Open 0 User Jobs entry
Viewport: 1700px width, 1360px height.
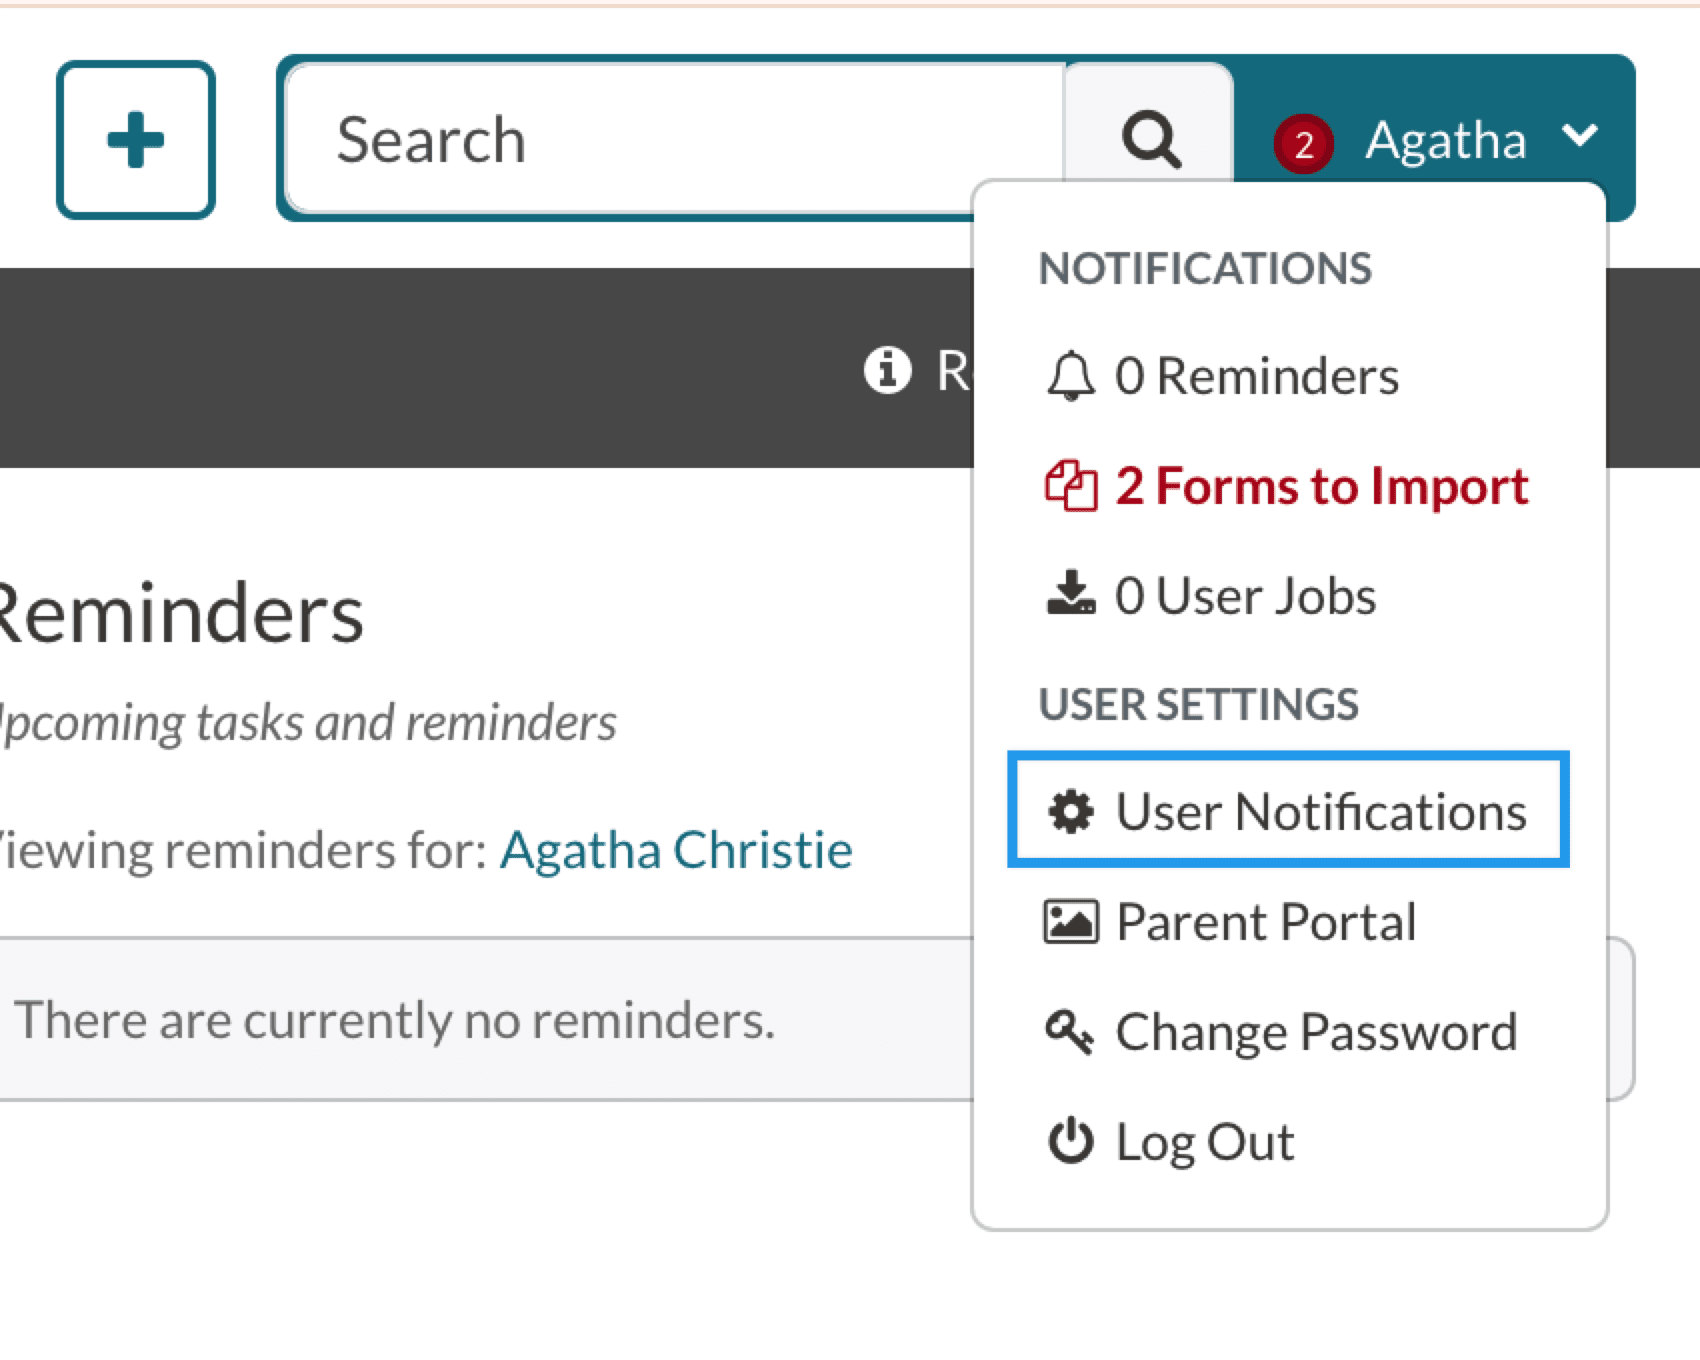[1245, 596]
